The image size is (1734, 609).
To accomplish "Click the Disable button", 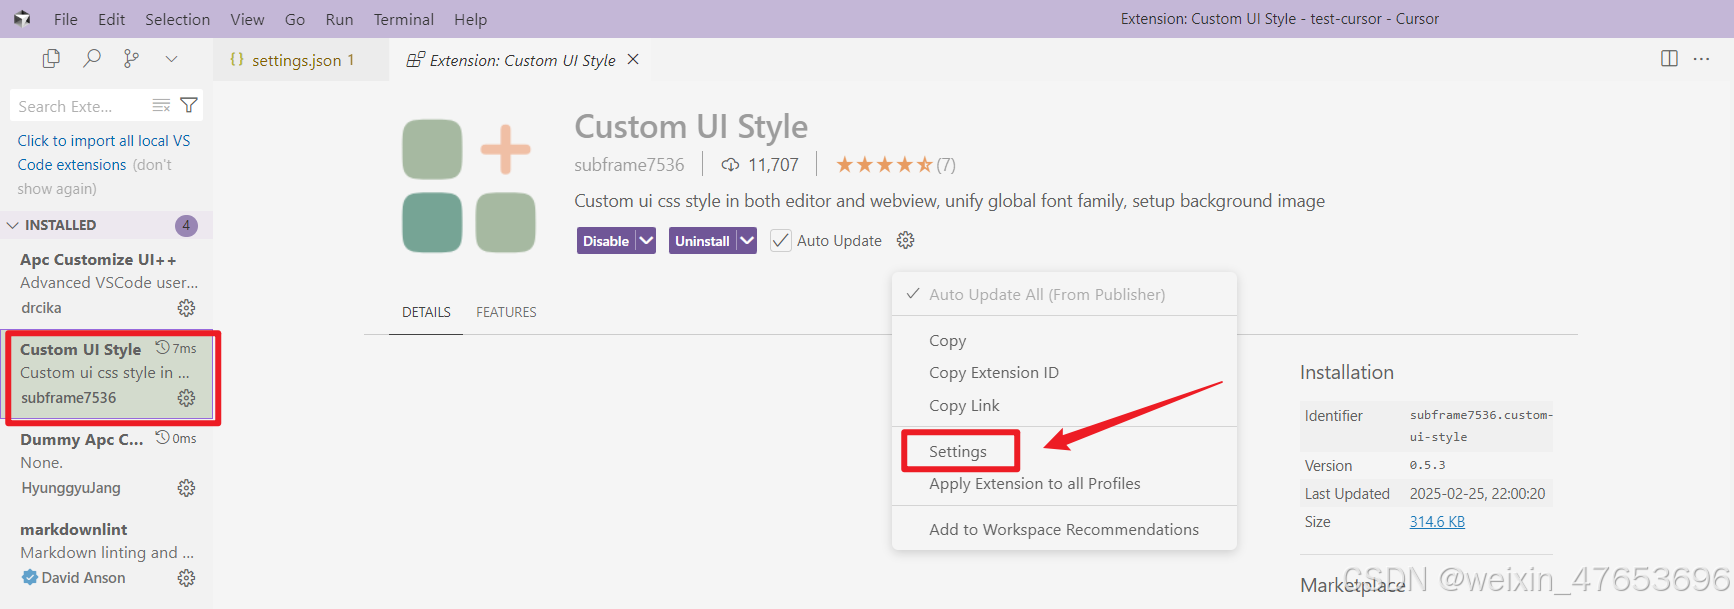I will 605,241.
